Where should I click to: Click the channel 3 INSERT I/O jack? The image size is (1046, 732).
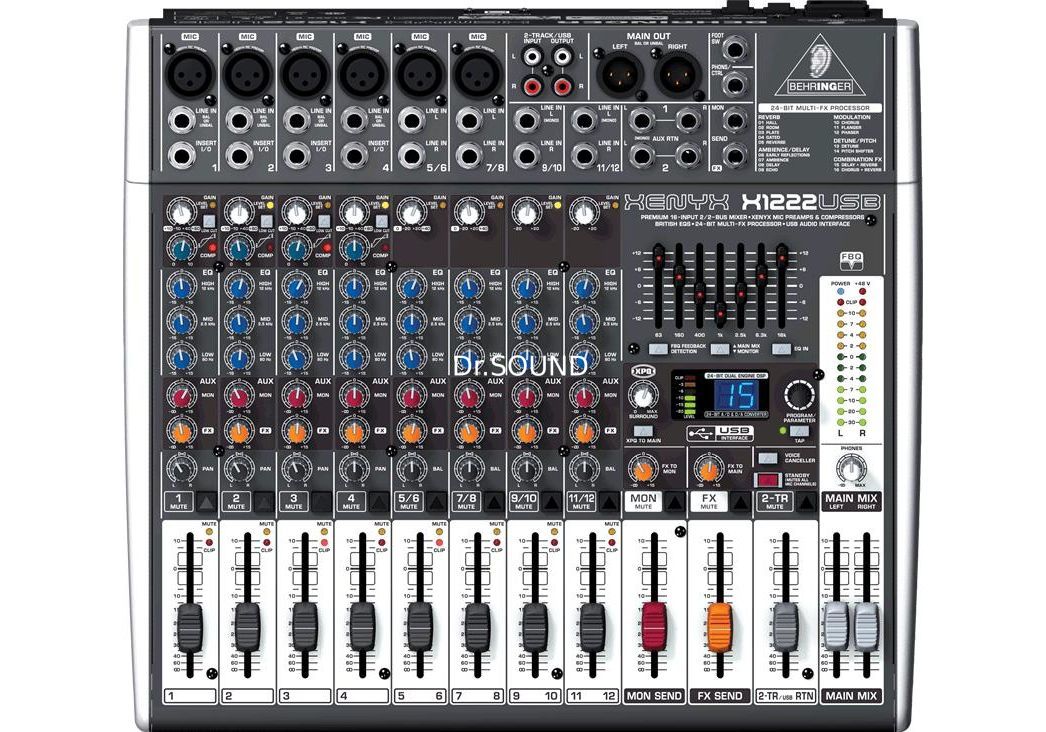tap(296, 157)
